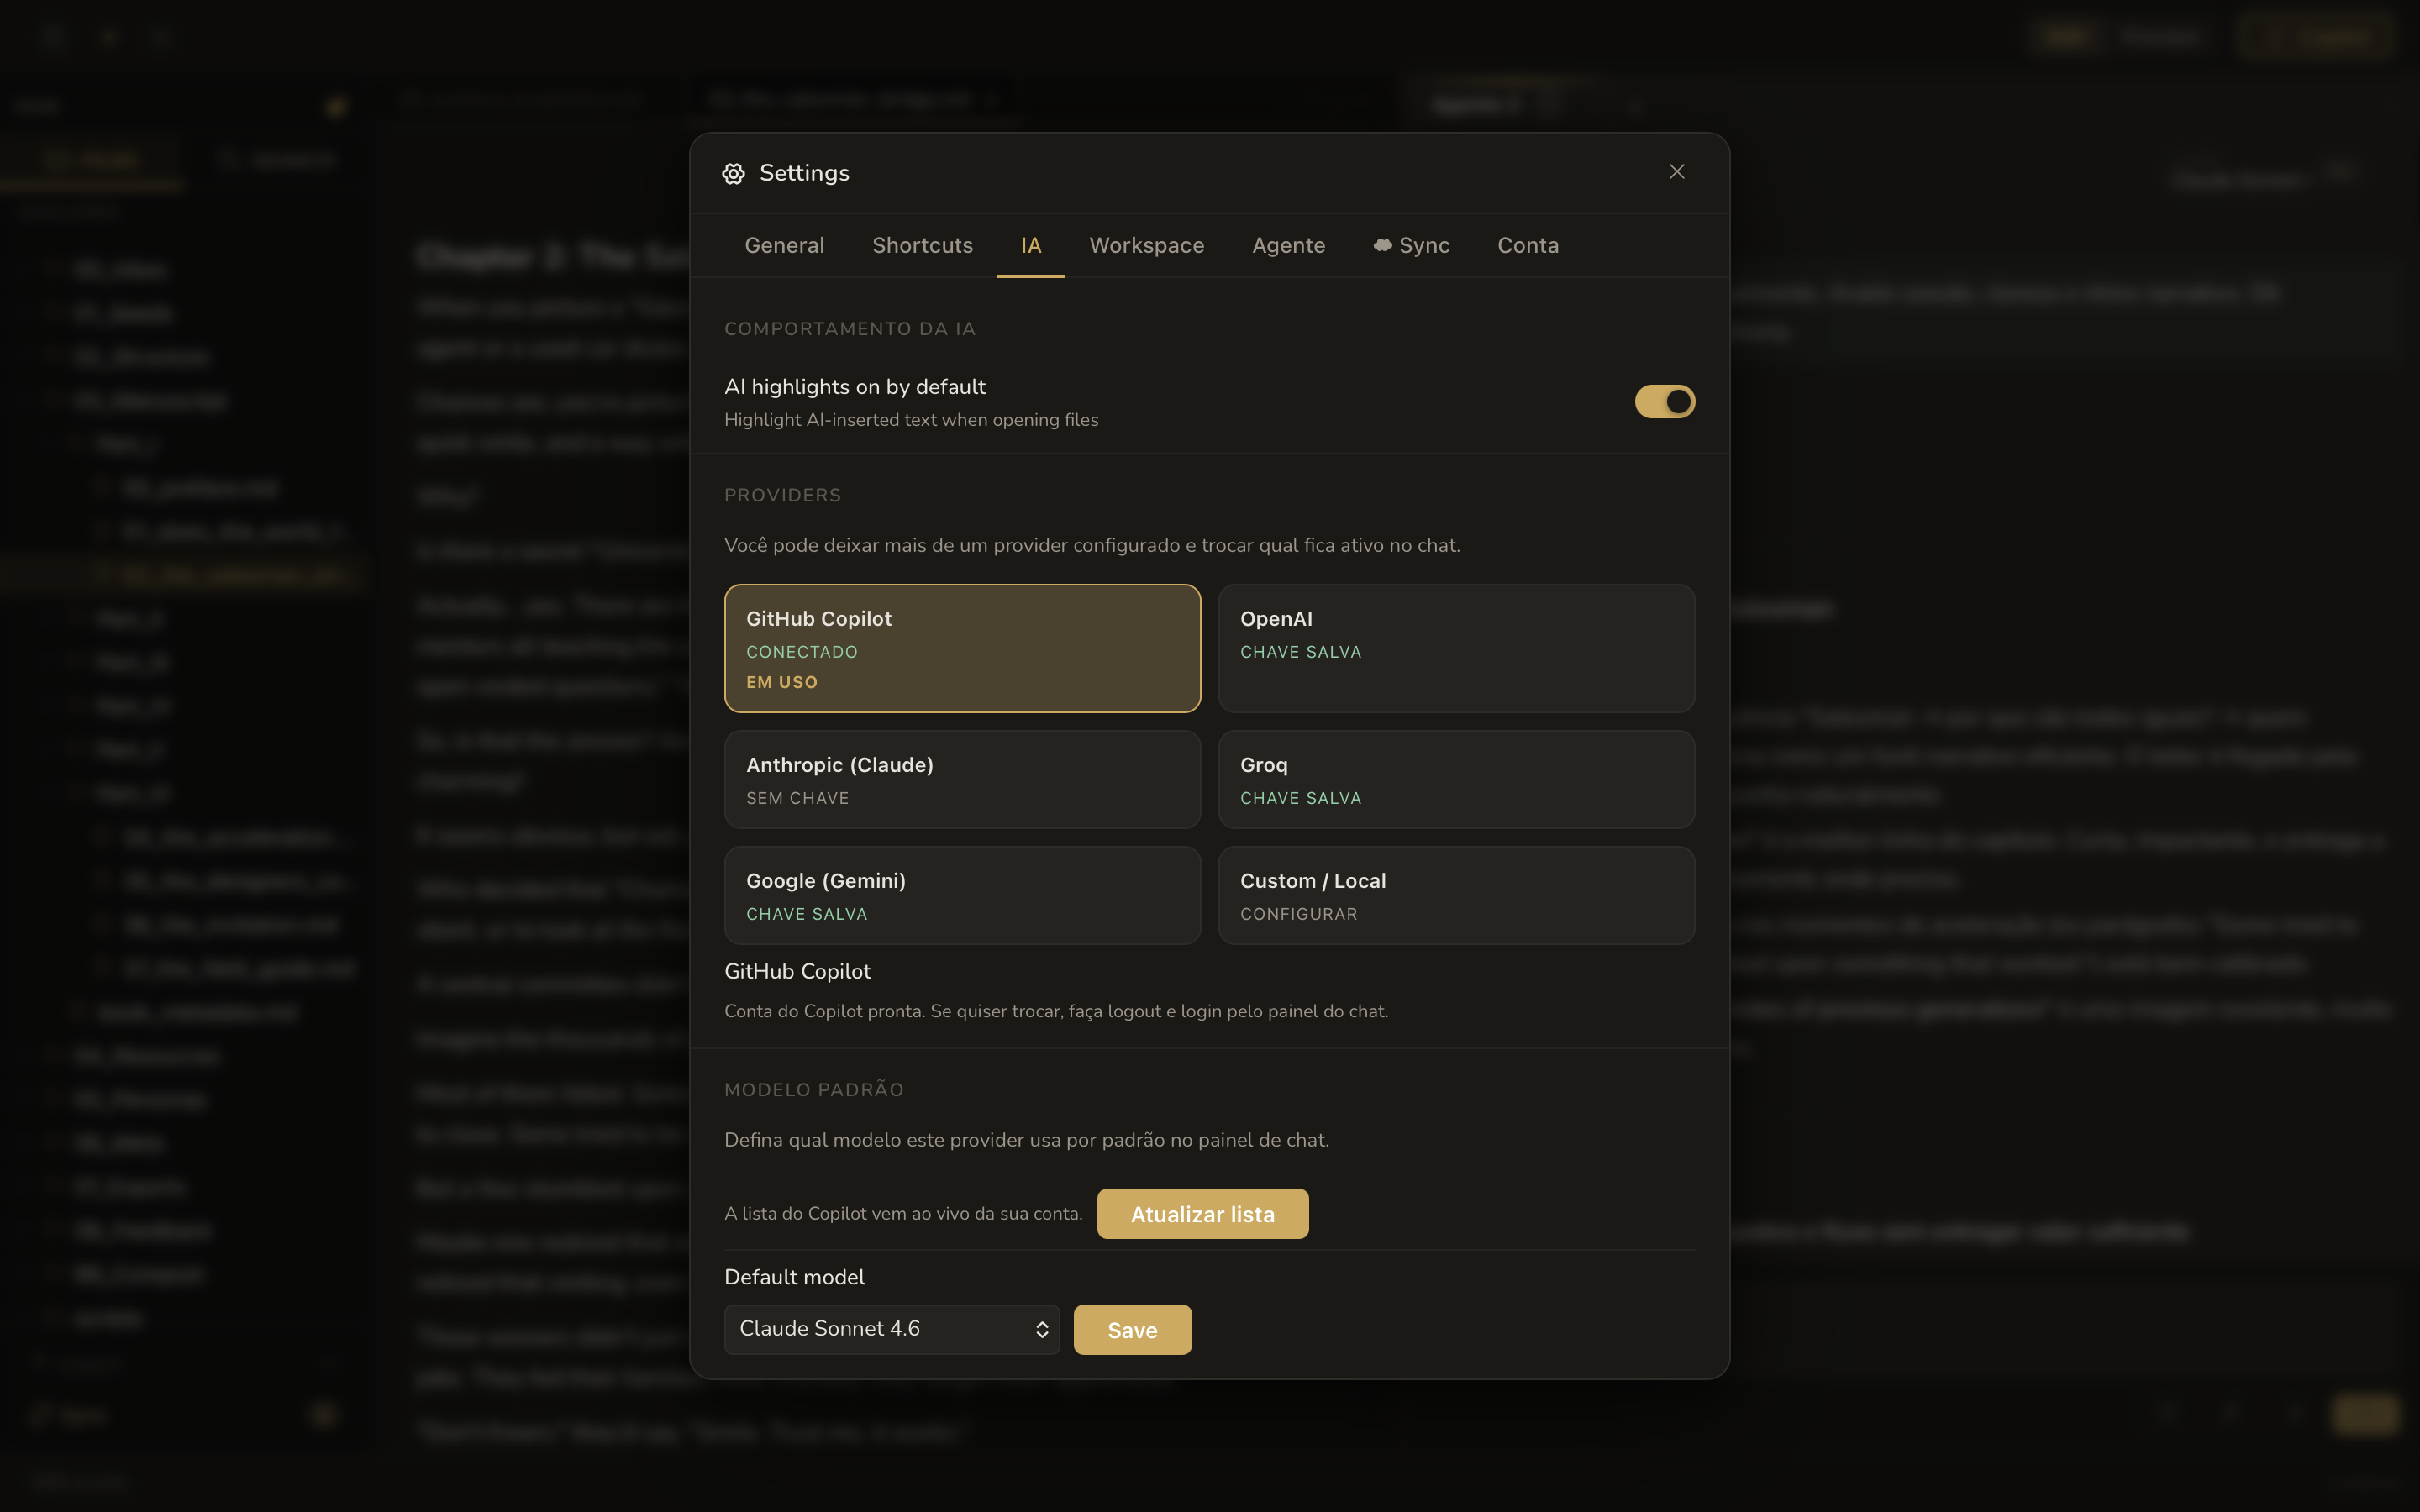Switch to the Shortcuts tab
Viewport: 2420px width, 1512px height.
pos(922,245)
